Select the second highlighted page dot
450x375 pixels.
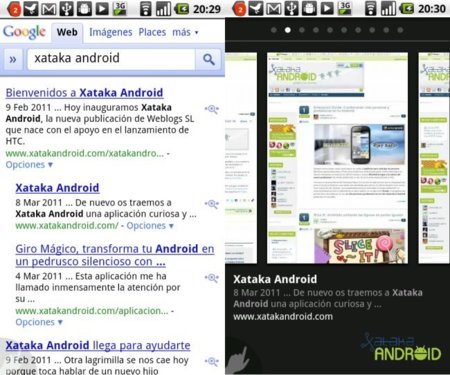(288, 30)
